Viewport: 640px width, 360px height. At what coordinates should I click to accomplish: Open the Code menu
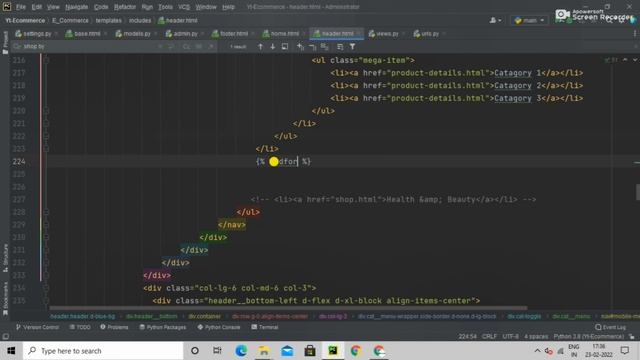101,7
